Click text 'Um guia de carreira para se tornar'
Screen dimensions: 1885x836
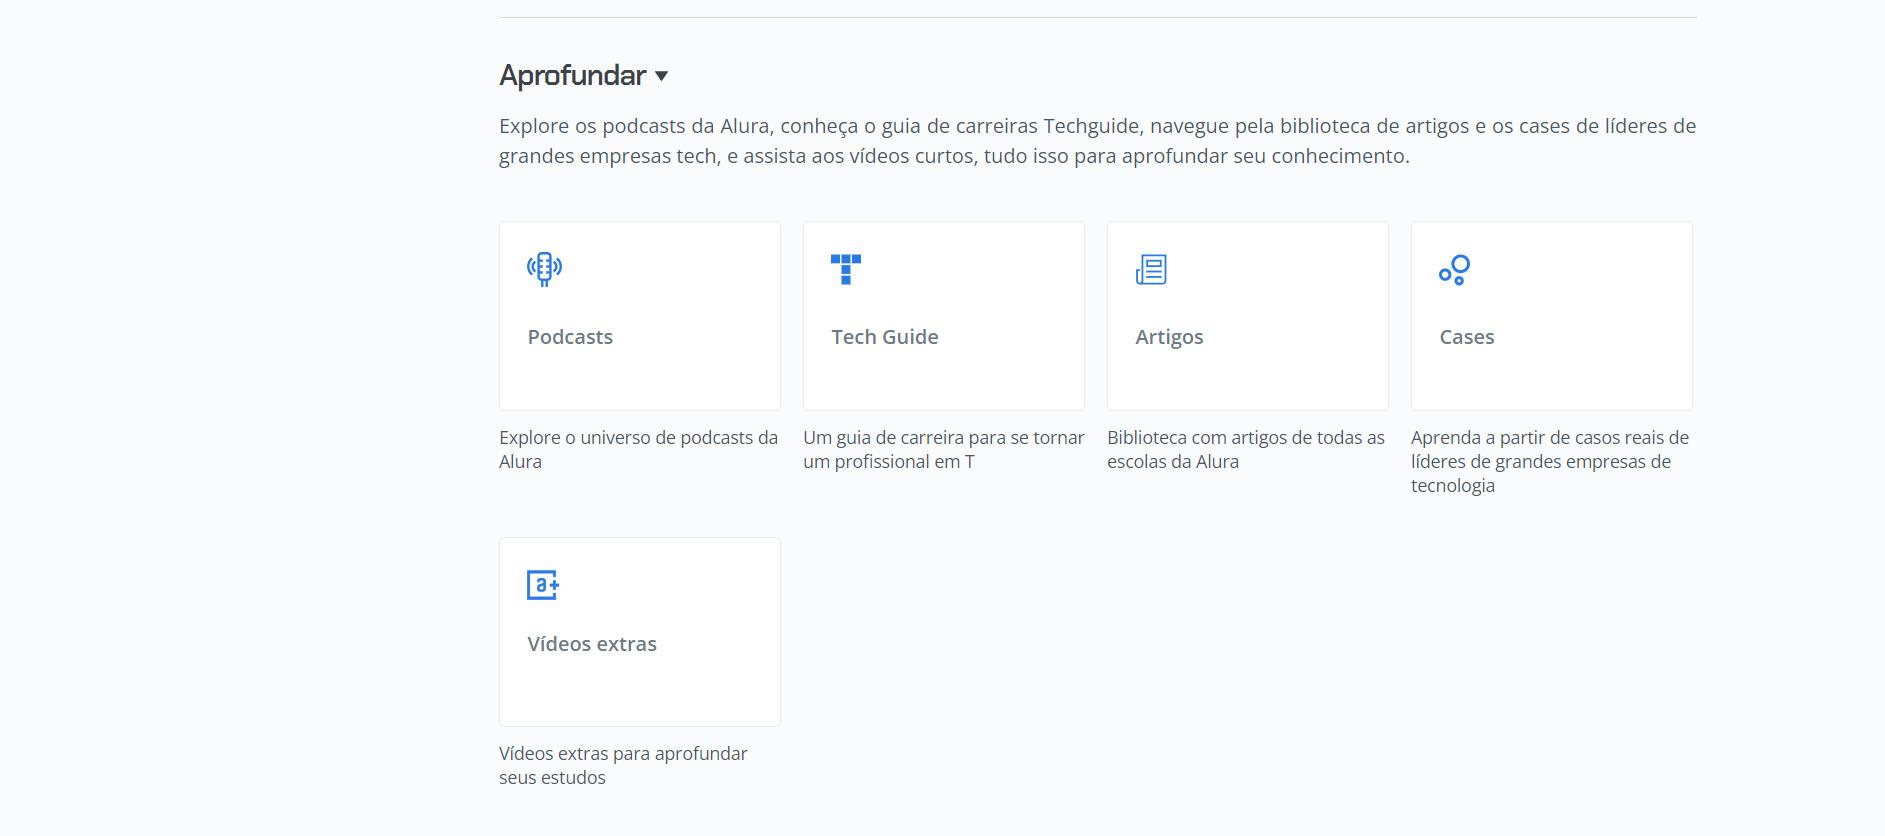[x=943, y=438]
